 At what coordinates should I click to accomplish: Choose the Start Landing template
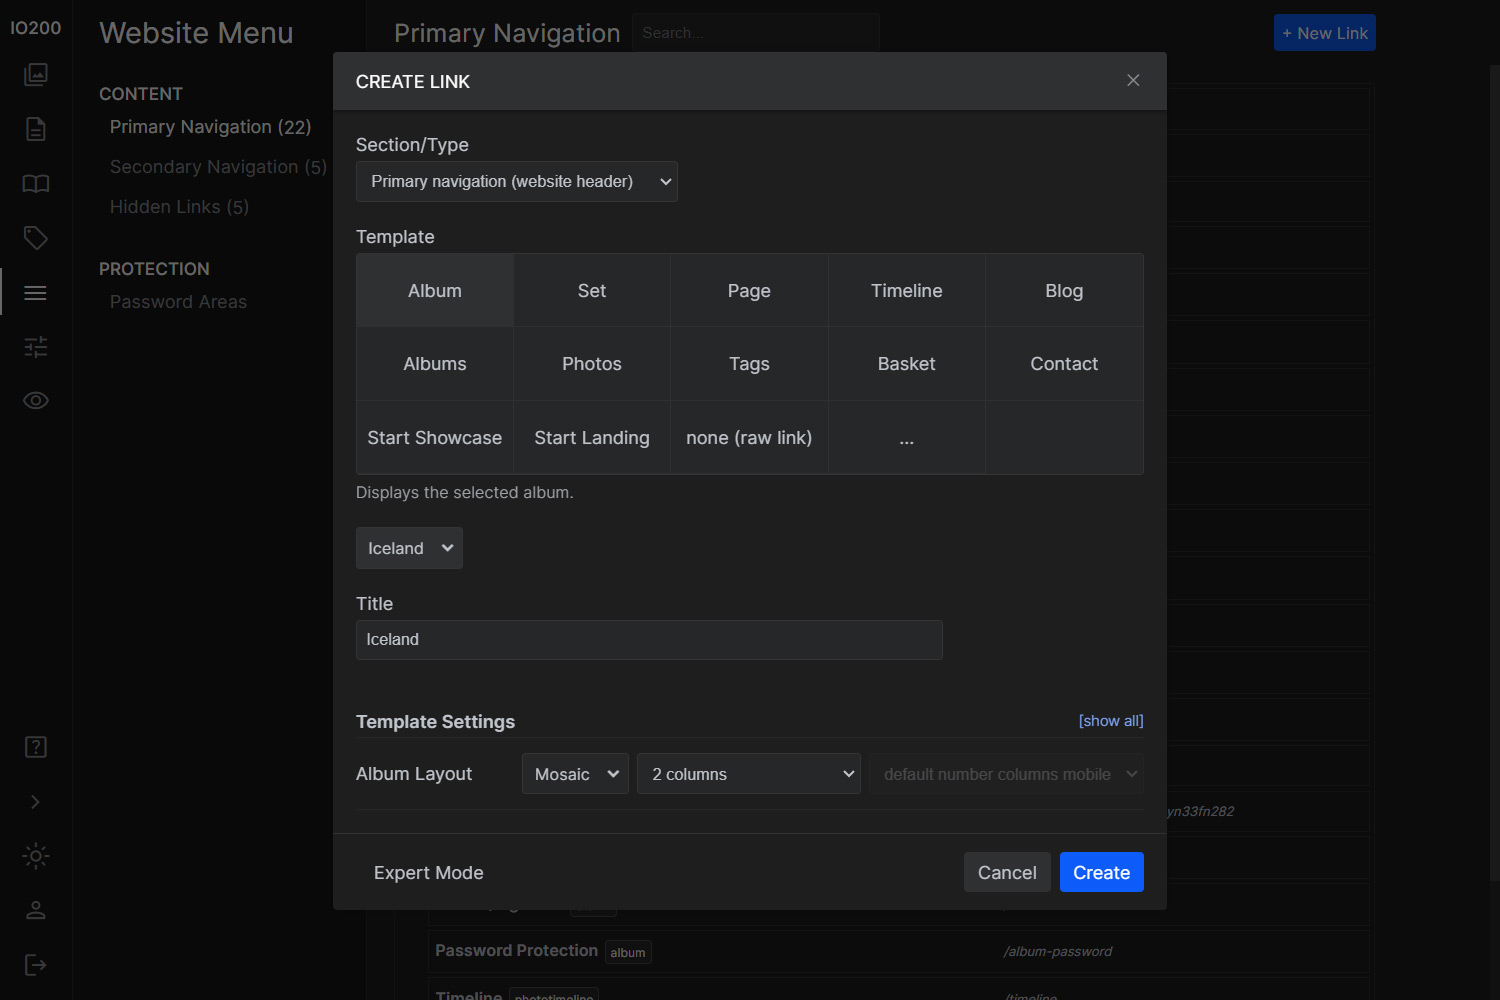[591, 438]
